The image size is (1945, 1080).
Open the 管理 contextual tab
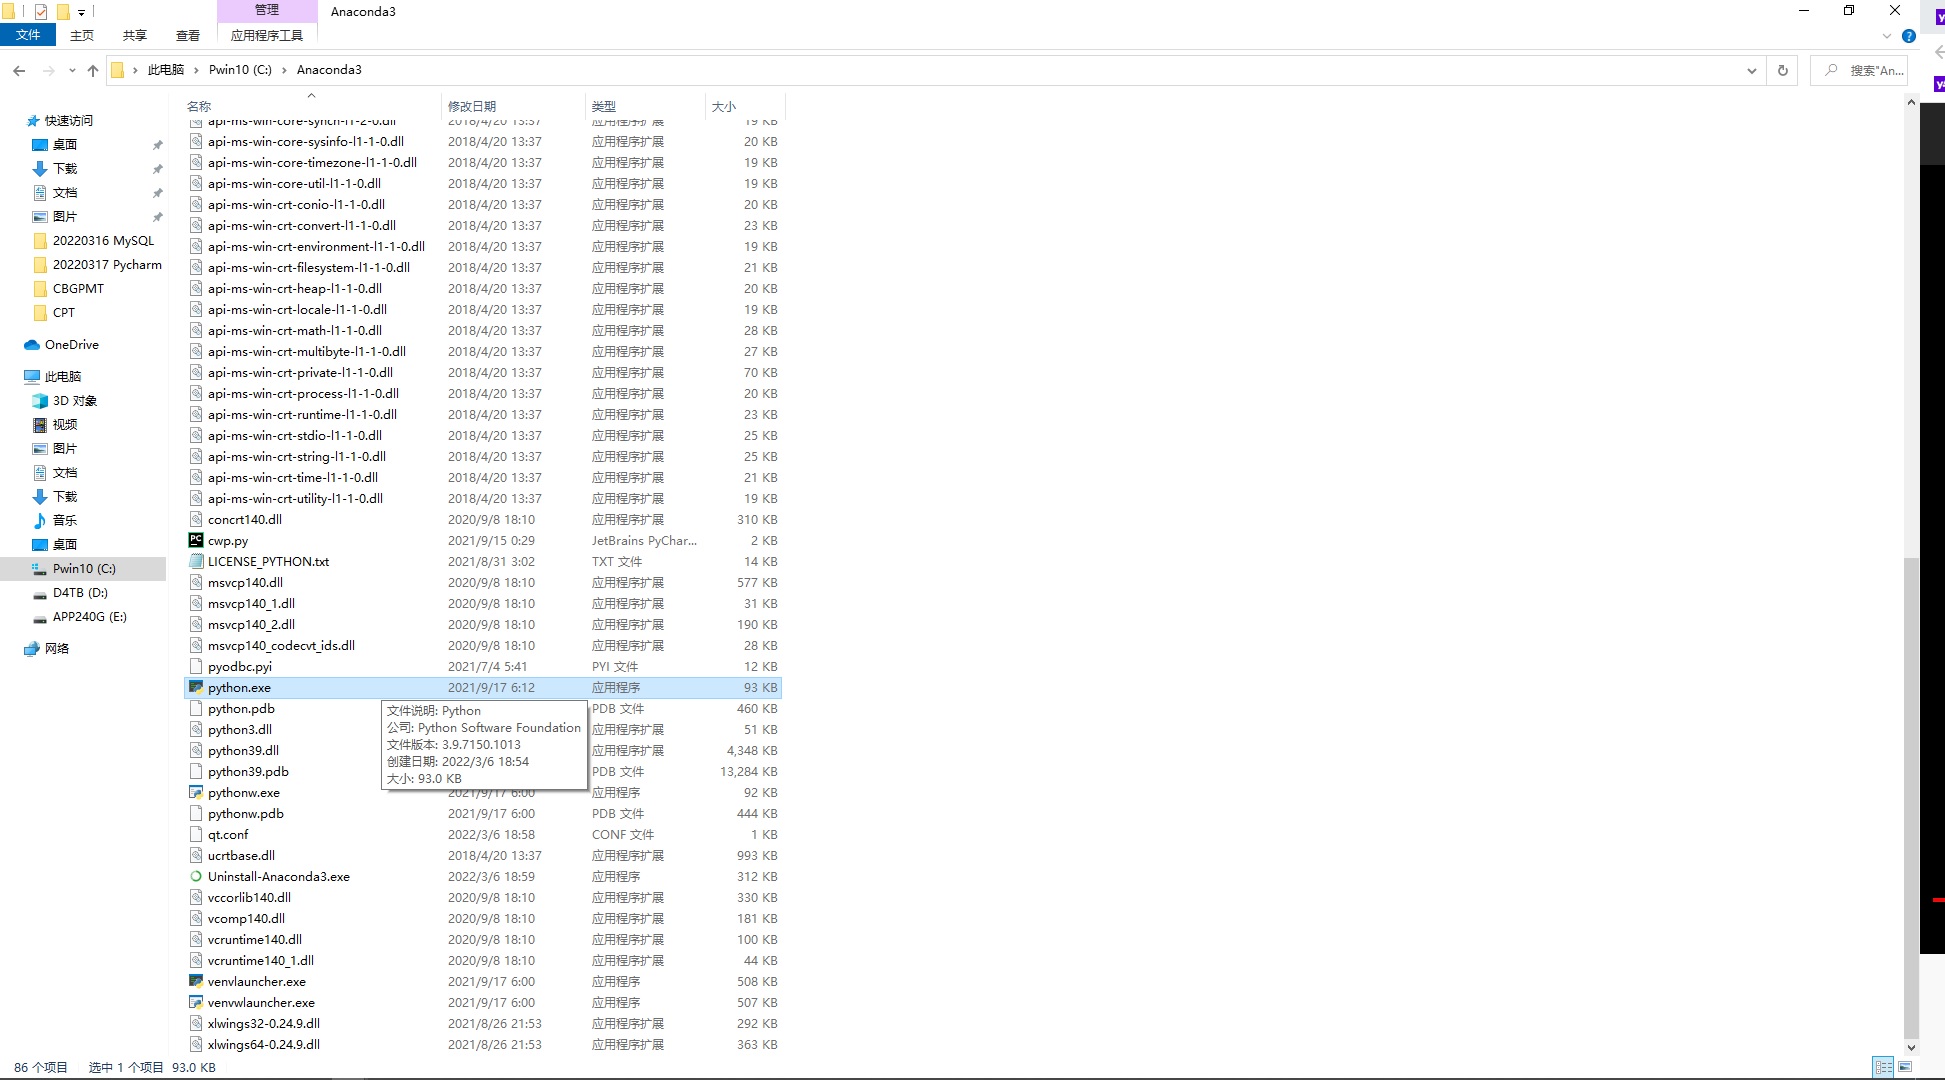tap(267, 10)
